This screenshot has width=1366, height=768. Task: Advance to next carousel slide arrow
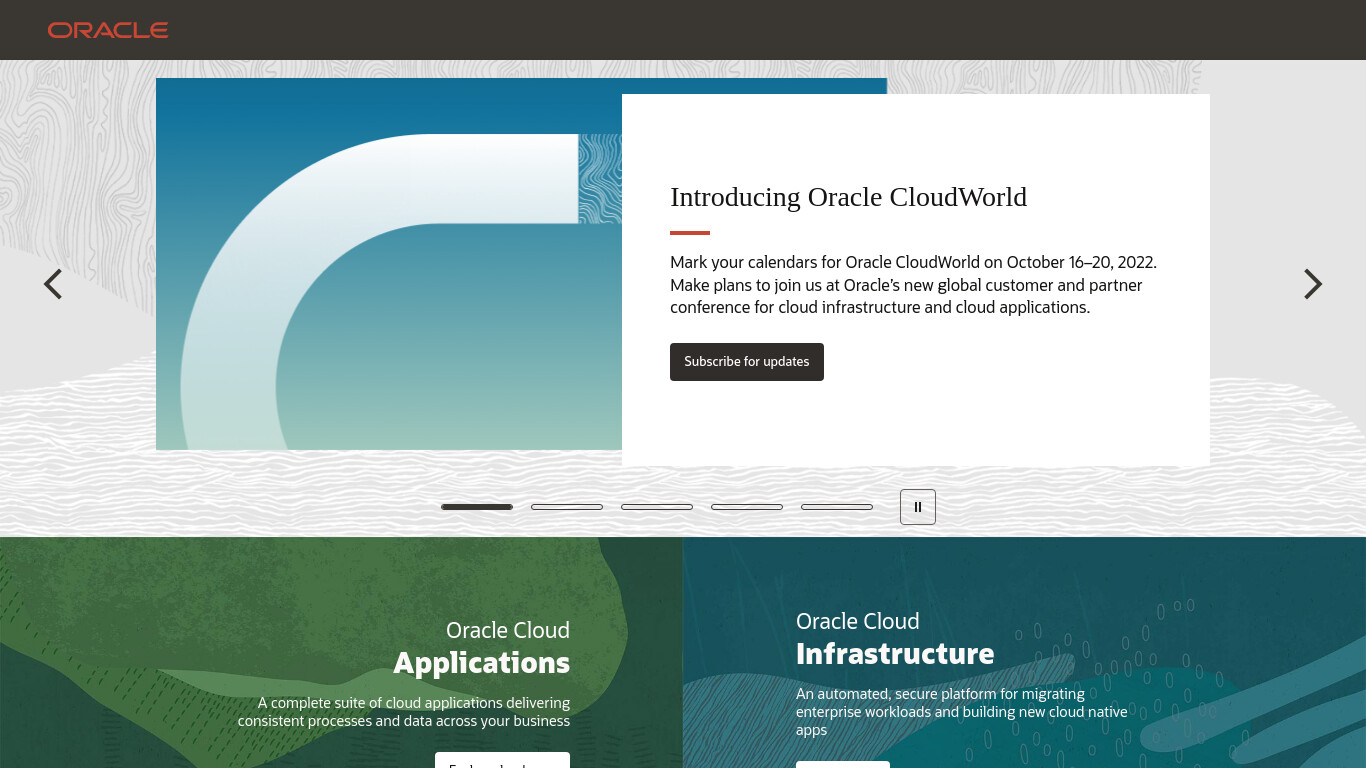point(1313,284)
